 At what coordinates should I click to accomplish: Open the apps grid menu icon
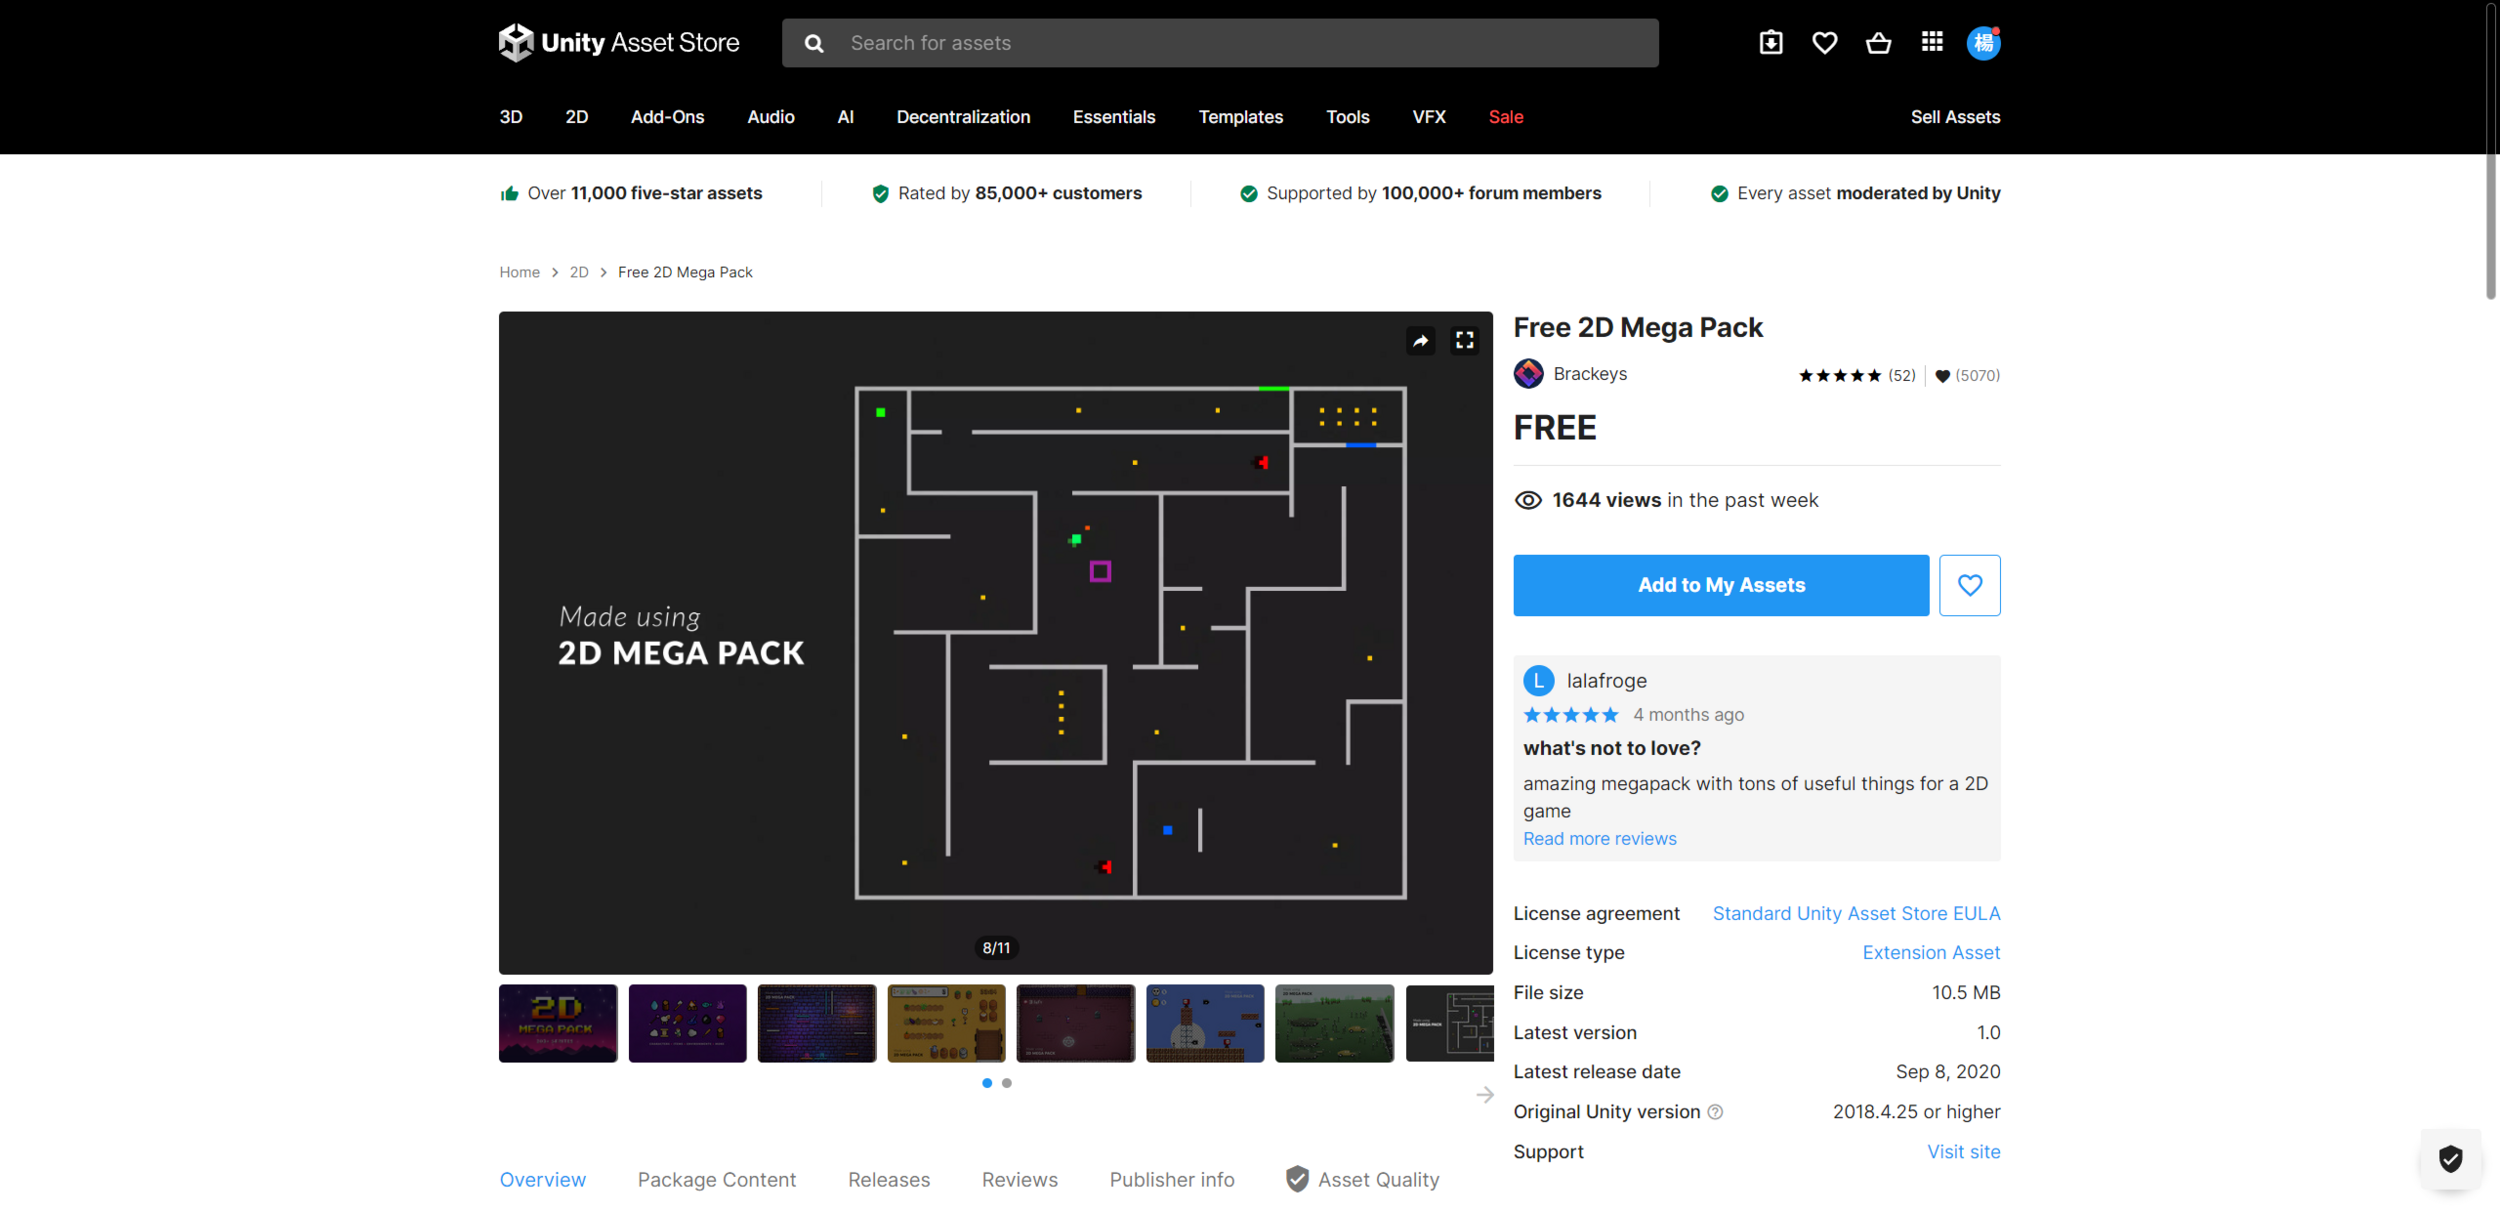tap(1931, 42)
